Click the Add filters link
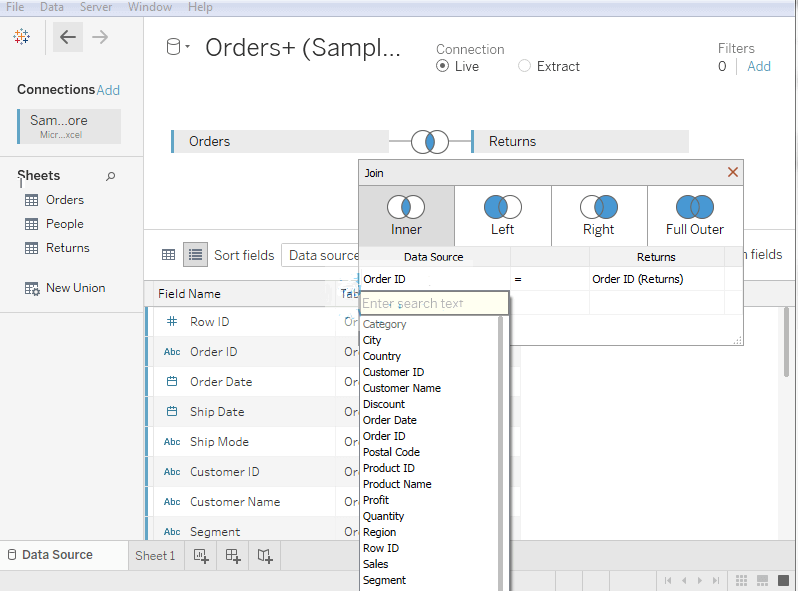 tap(758, 66)
